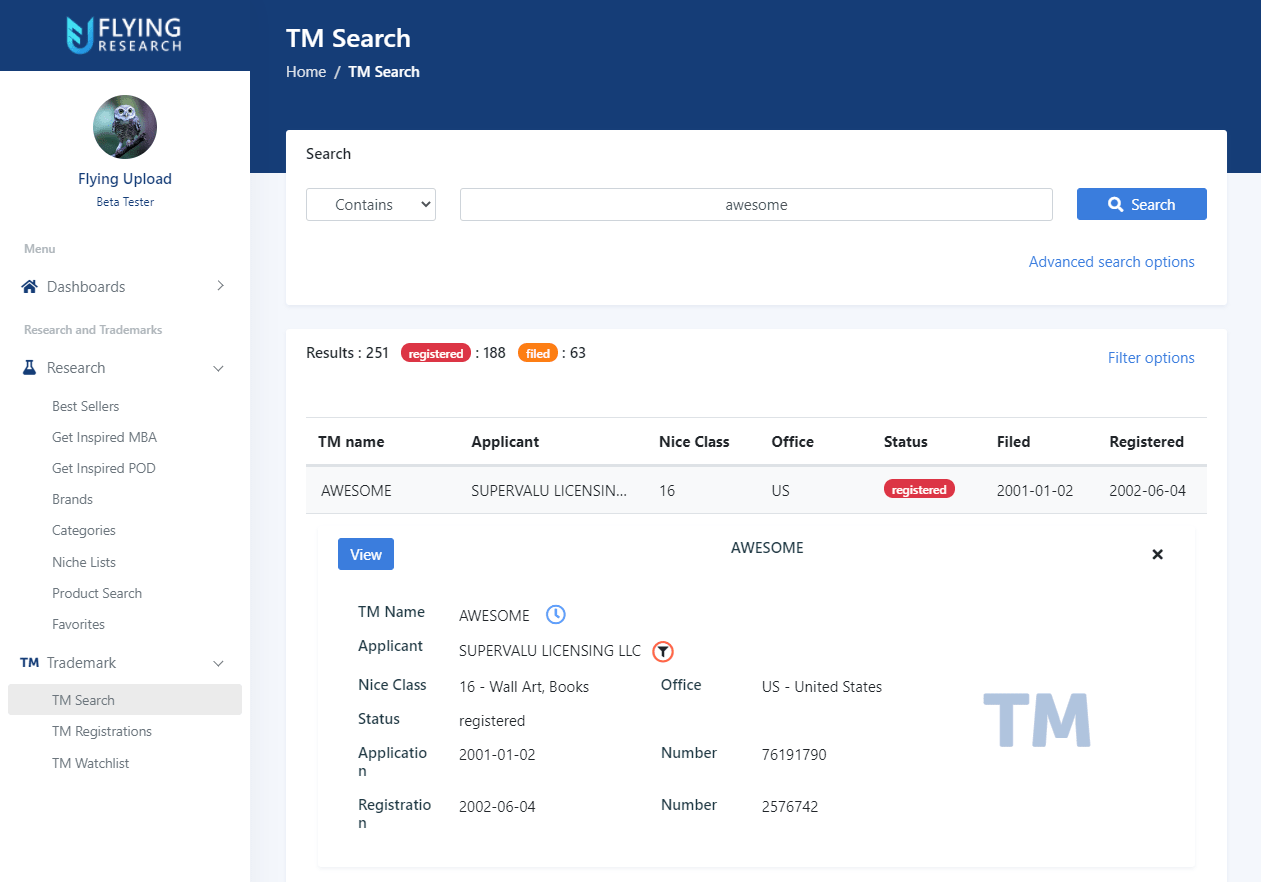Expand the Dashboards menu chevron

[220, 286]
